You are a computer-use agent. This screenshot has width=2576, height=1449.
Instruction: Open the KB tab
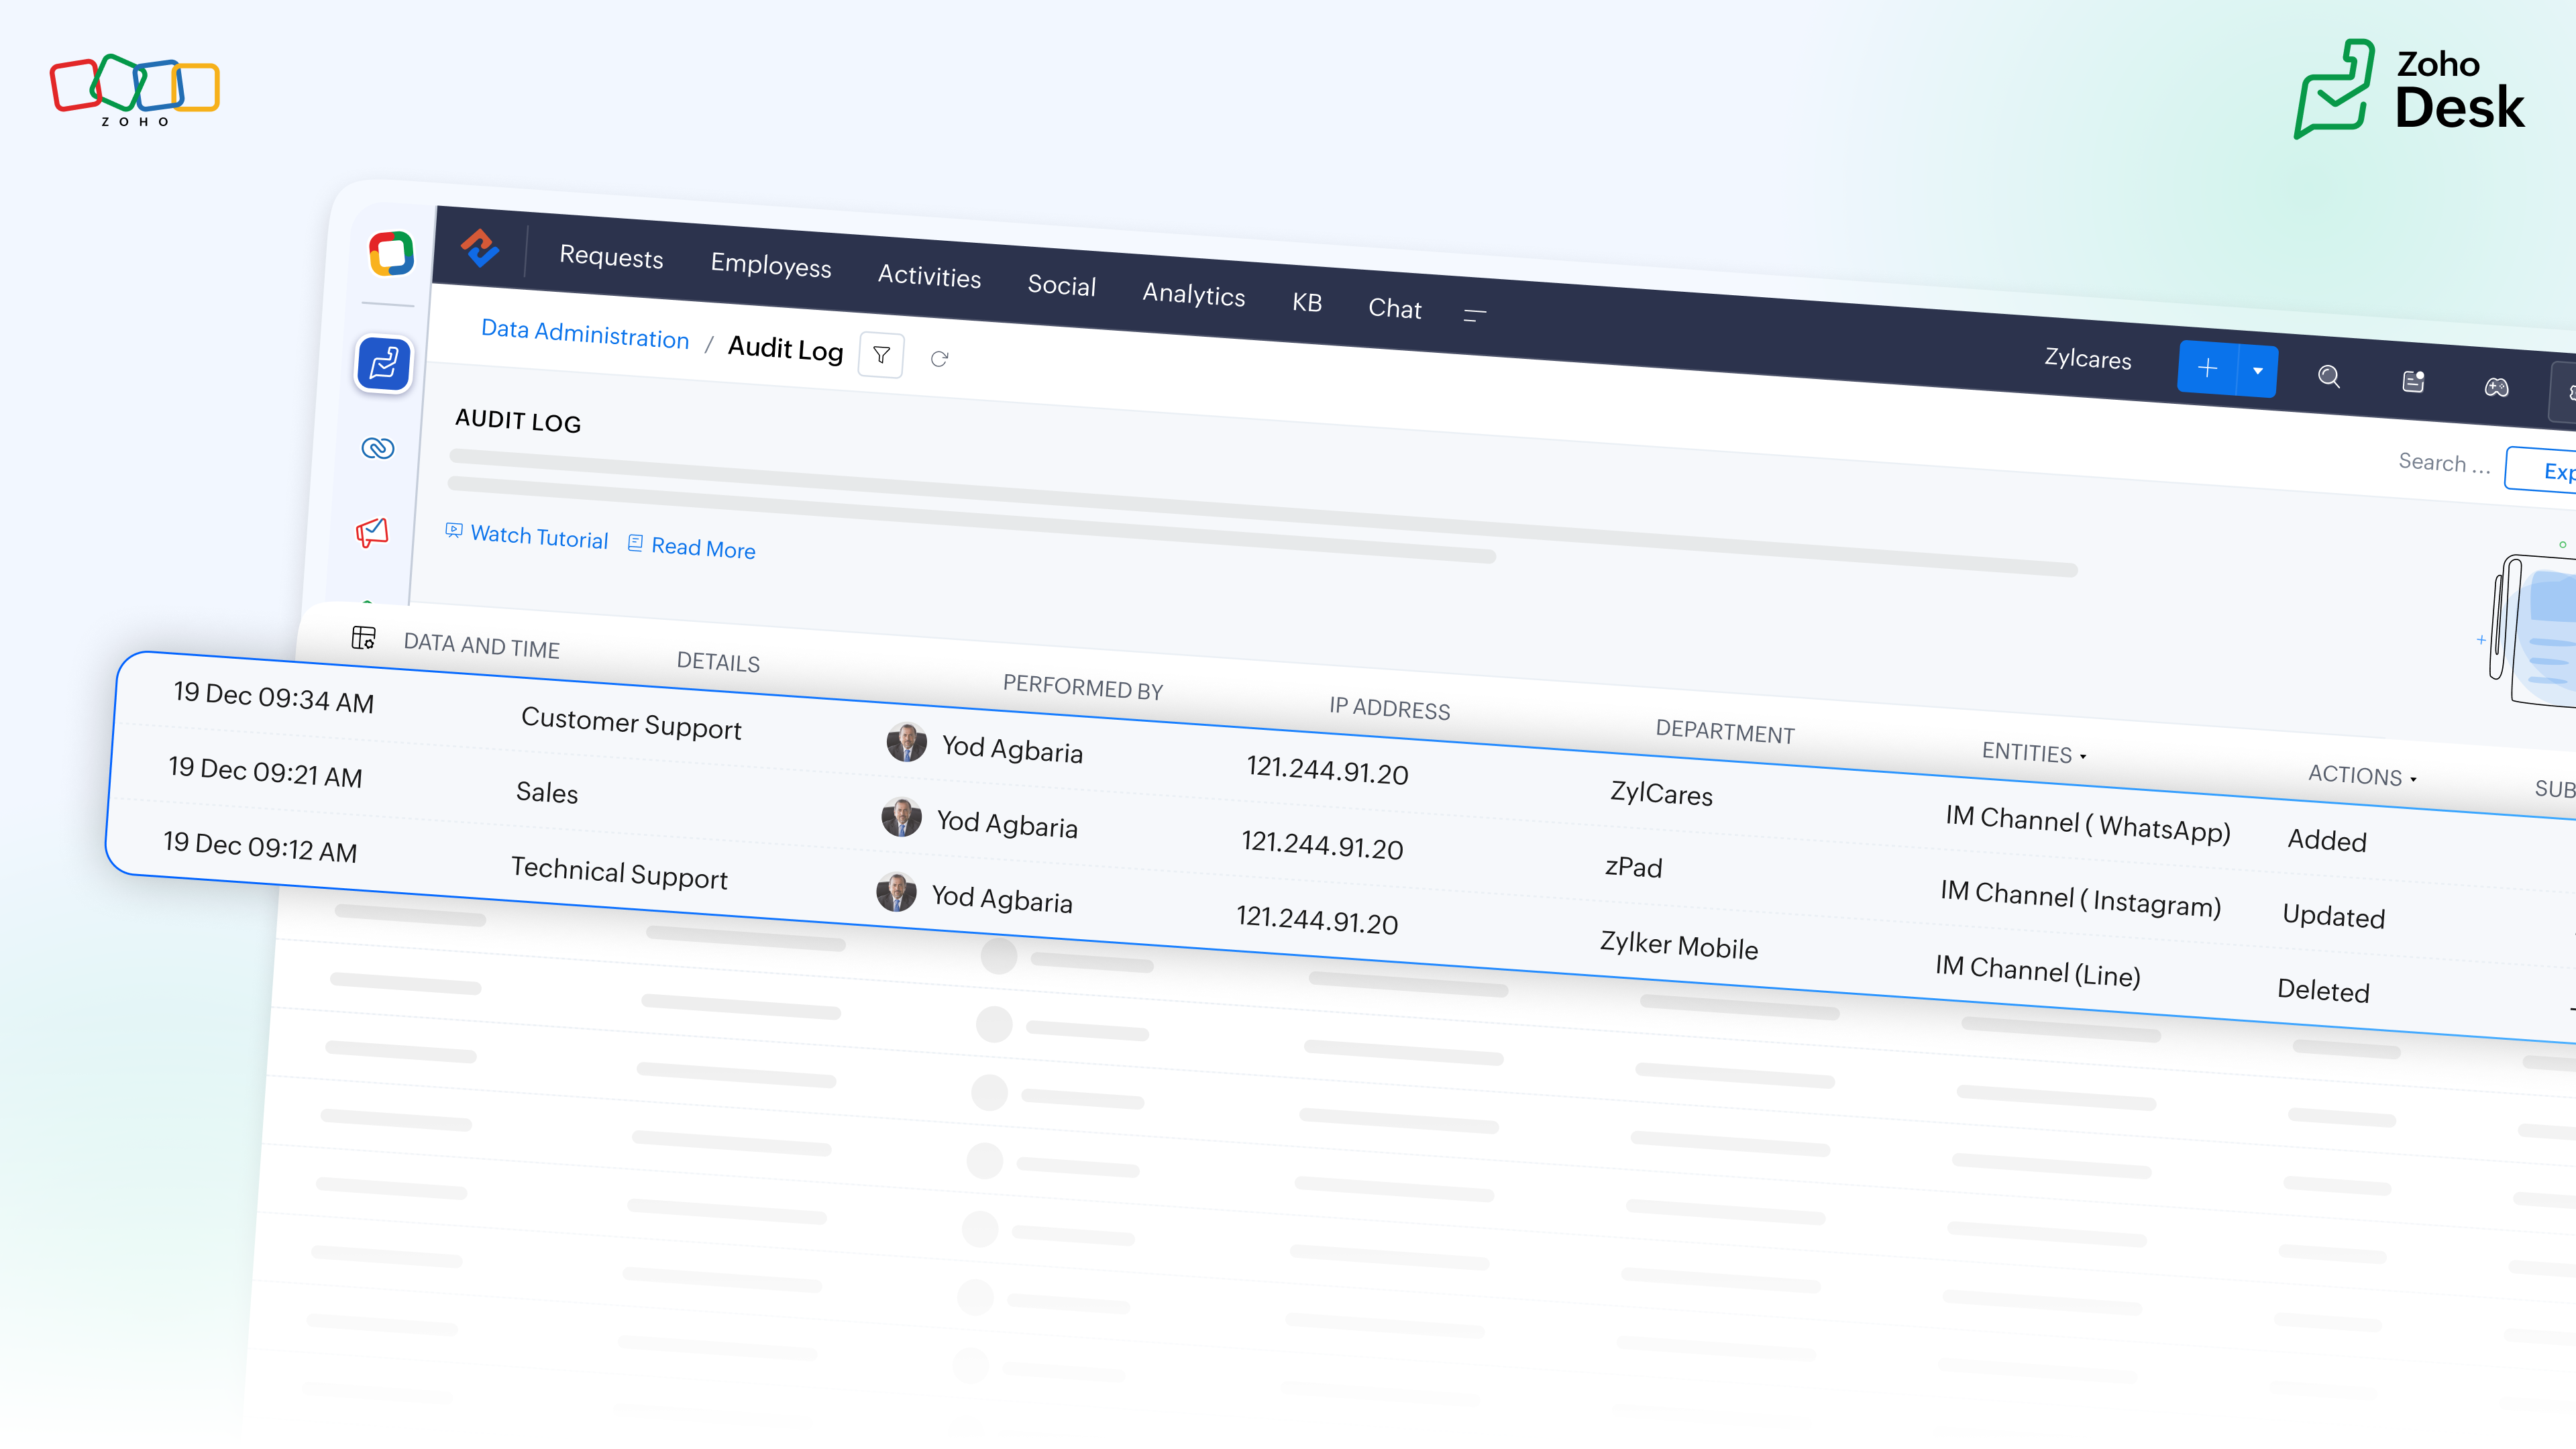[x=1307, y=303]
